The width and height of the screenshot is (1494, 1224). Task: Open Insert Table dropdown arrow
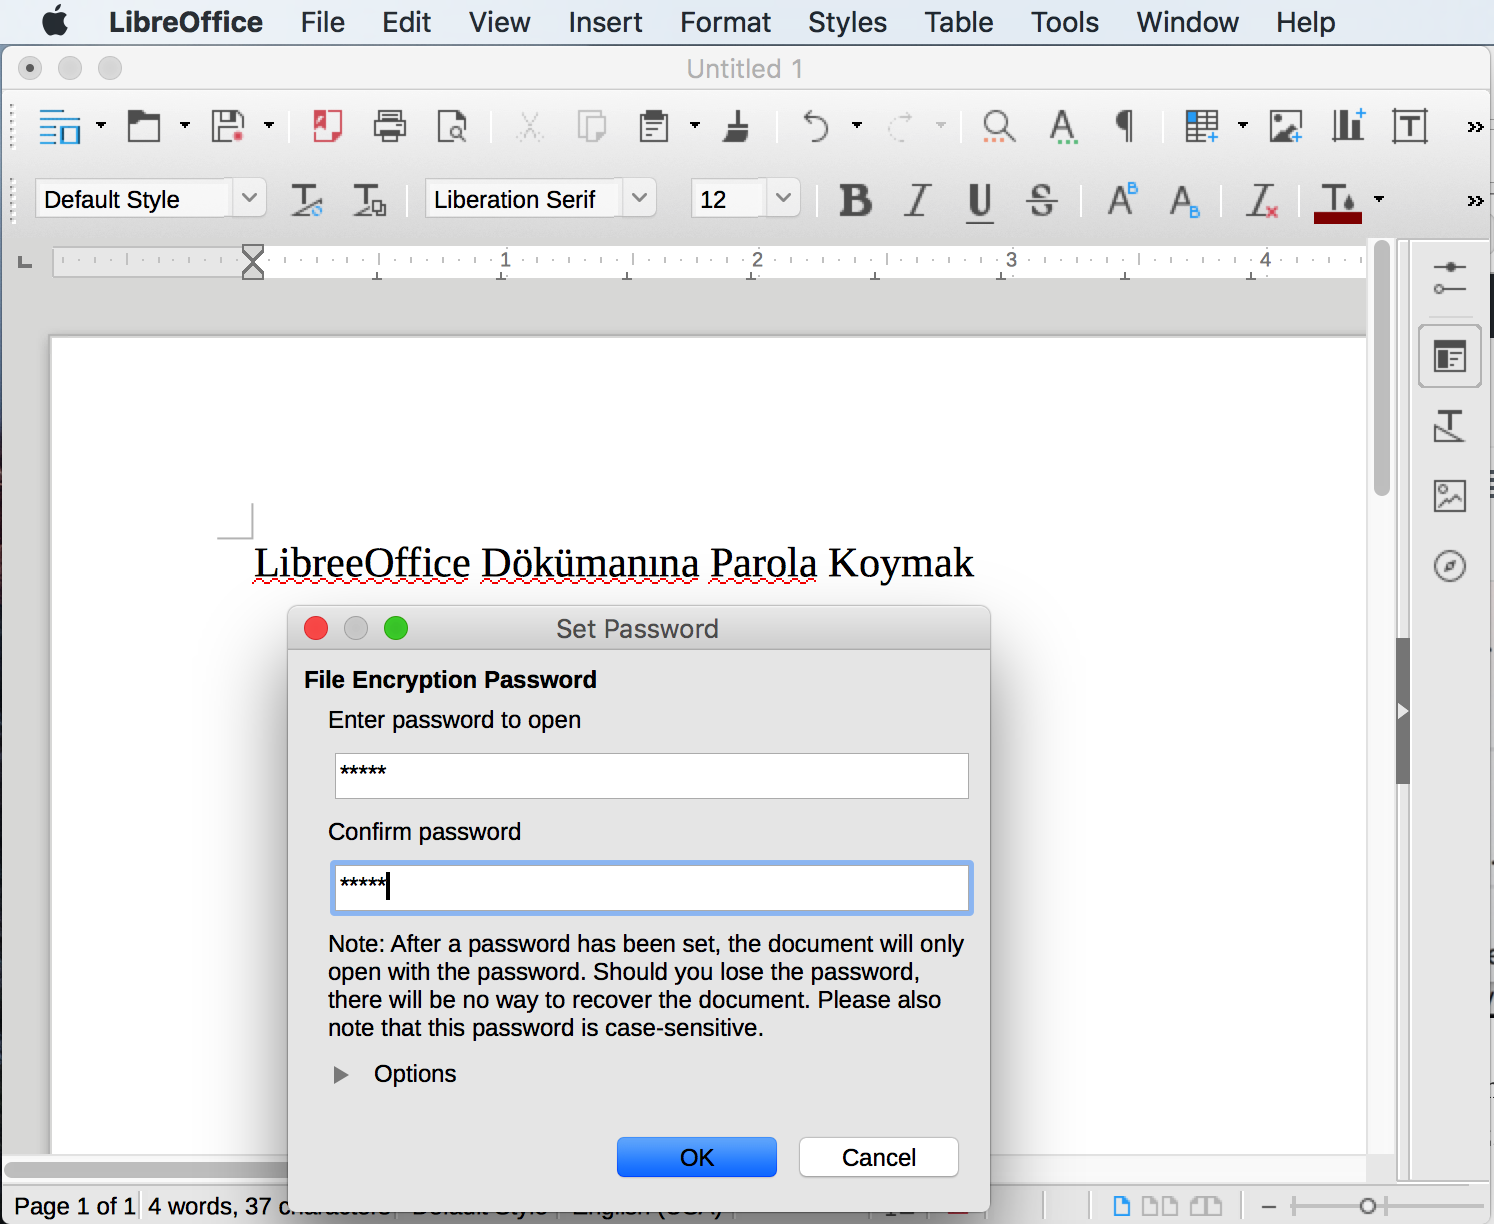click(1243, 125)
